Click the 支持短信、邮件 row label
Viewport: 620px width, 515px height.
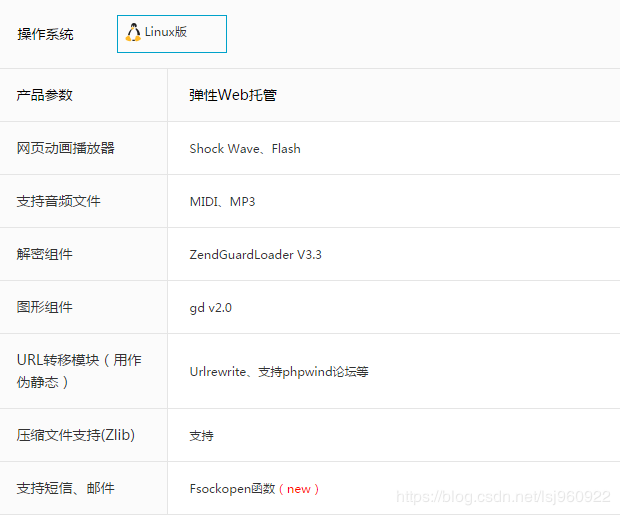[65, 488]
